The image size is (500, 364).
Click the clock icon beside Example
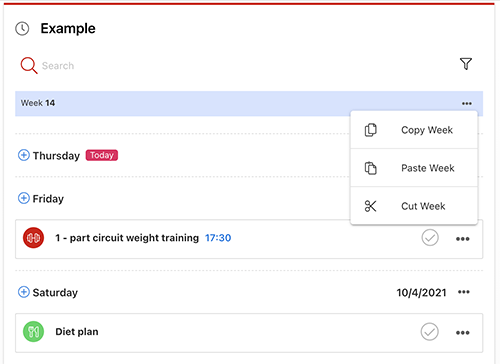[22, 29]
